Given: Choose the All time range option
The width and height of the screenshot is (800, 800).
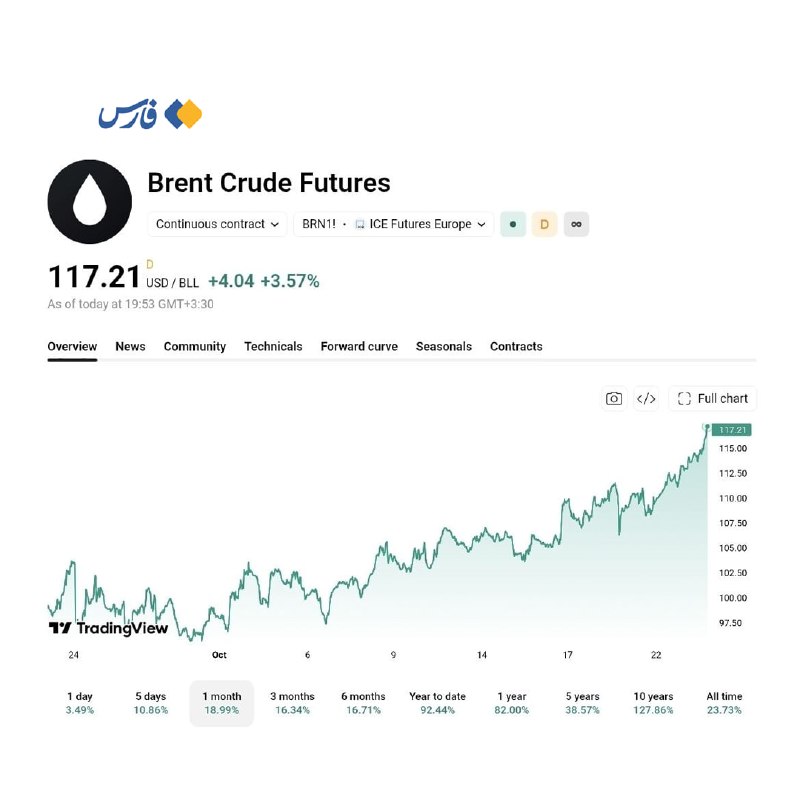Looking at the screenshot, I should [724, 703].
